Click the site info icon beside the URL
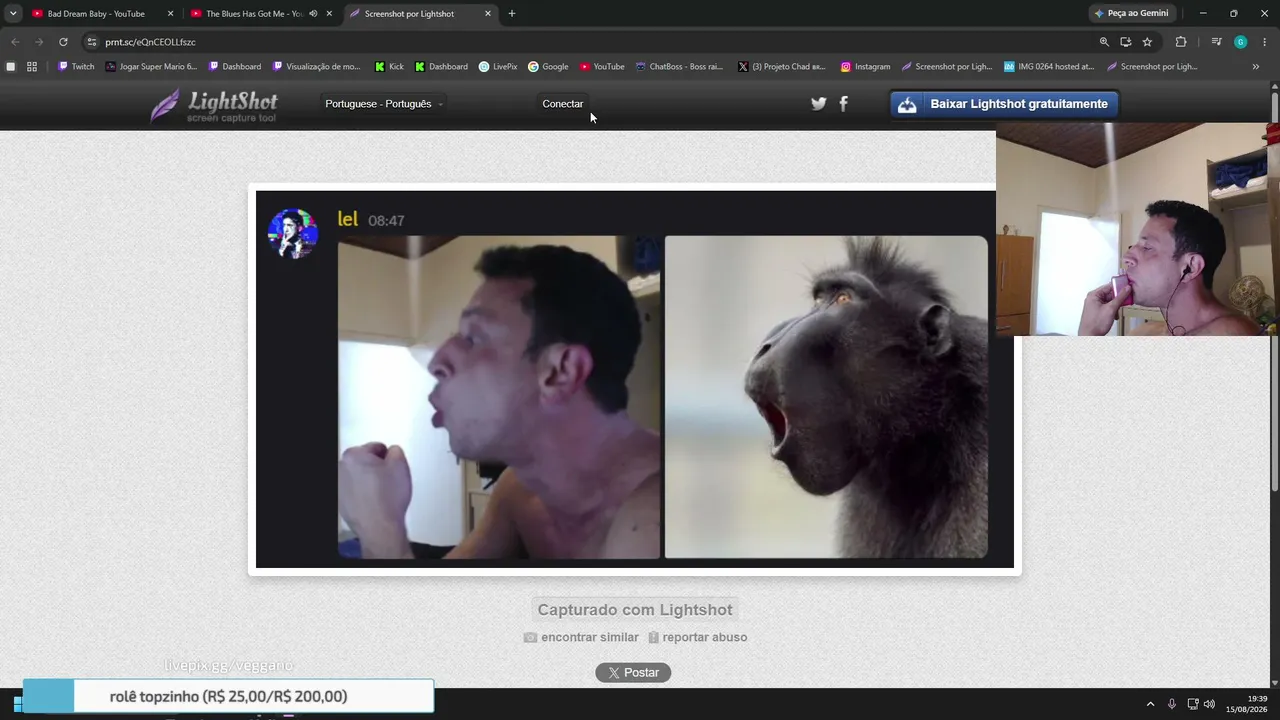Image resolution: width=1280 pixels, height=720 pixels. [x=92, y=42]
